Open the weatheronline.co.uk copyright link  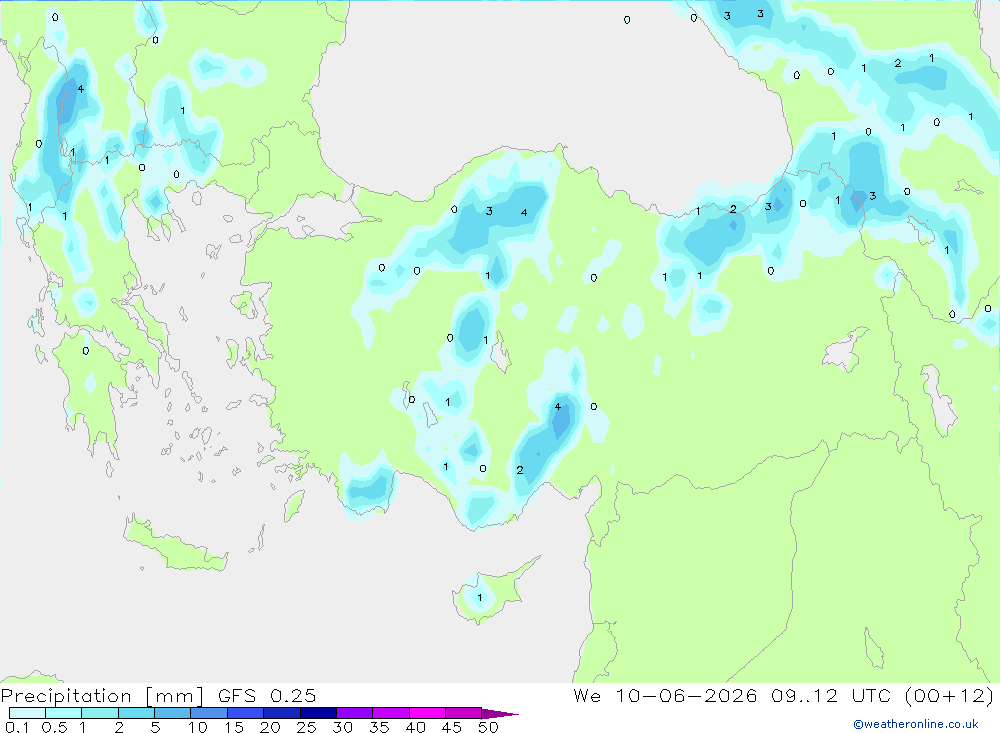916,724
